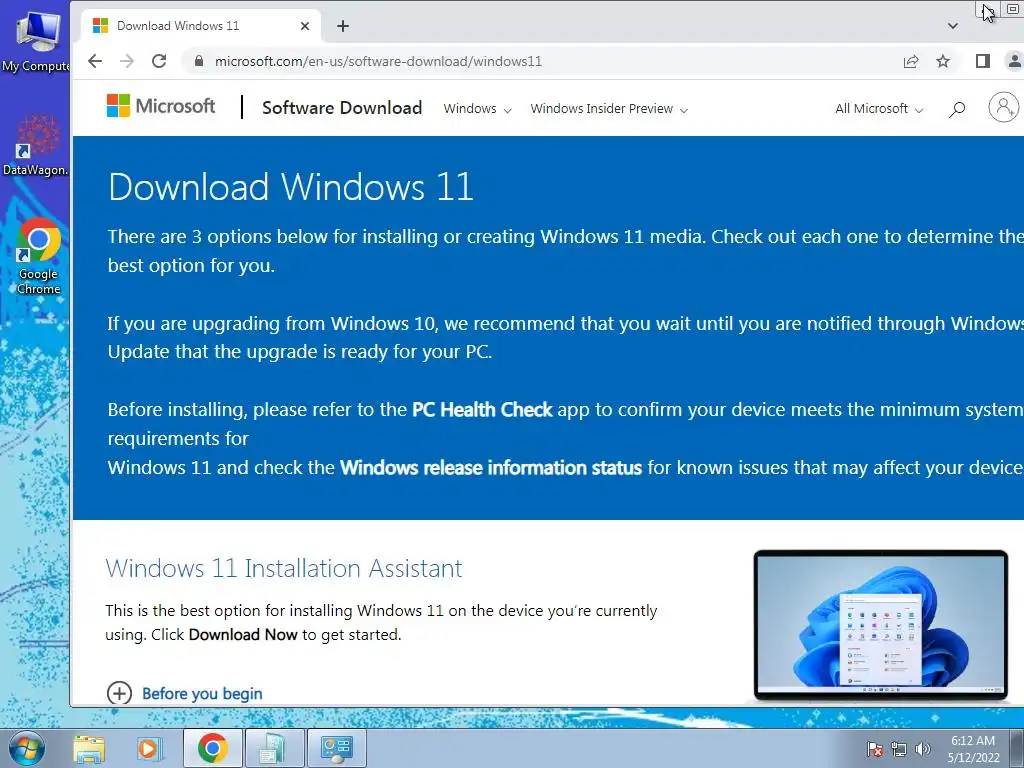The height and width of the screenshot is (768, 1024).
Task: Click the taskbar clock showing 6:12 AM
Action: click(x=973, y=749)
